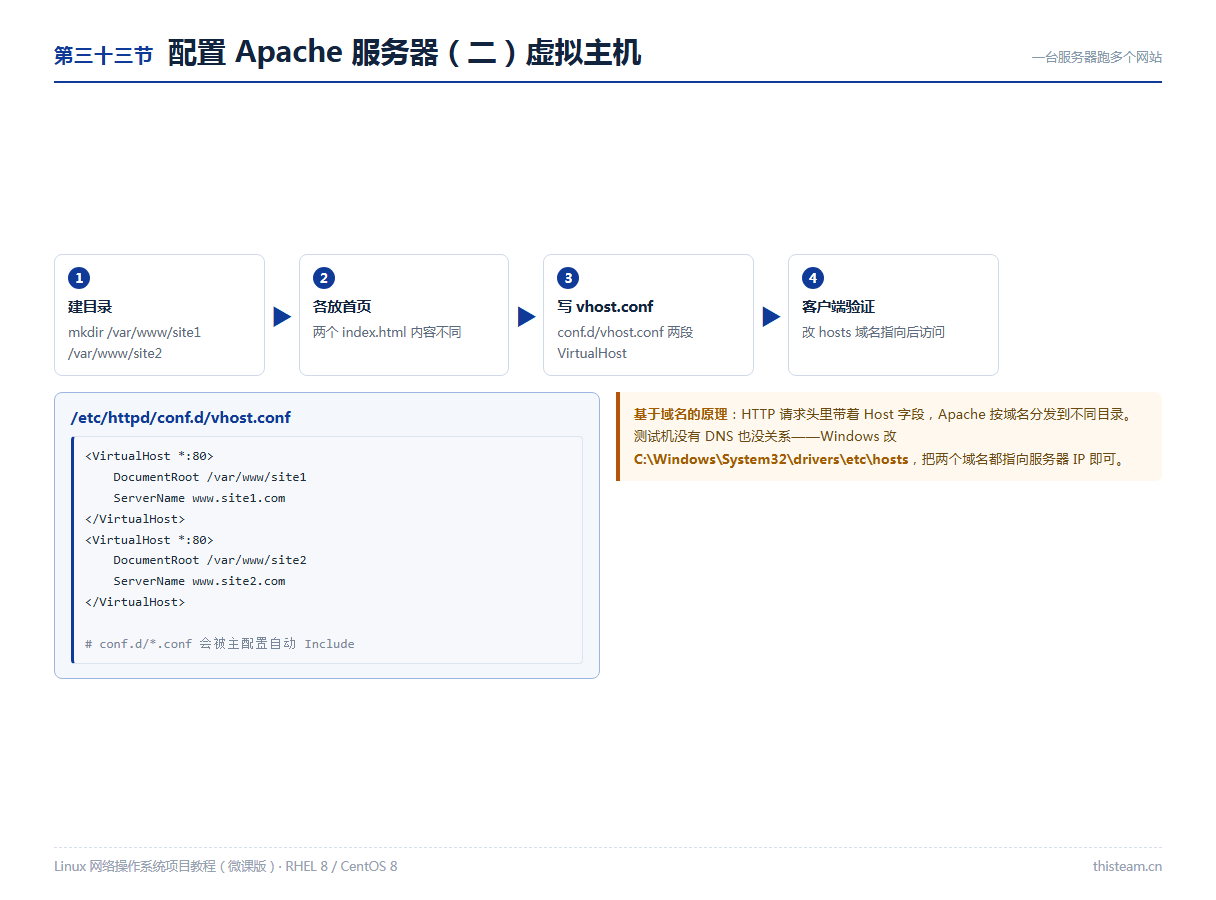Click the path /var/www/site2 in step 1 card
The height and width of the screenshot is (900, 1216).
point(115,353)
